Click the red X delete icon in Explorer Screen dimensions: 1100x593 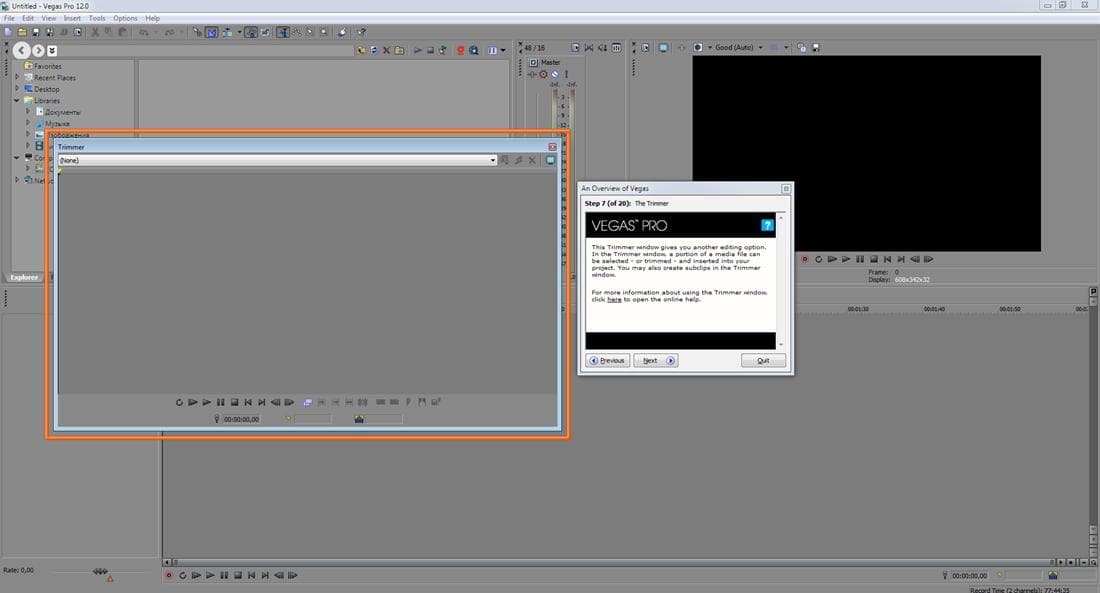387,51
